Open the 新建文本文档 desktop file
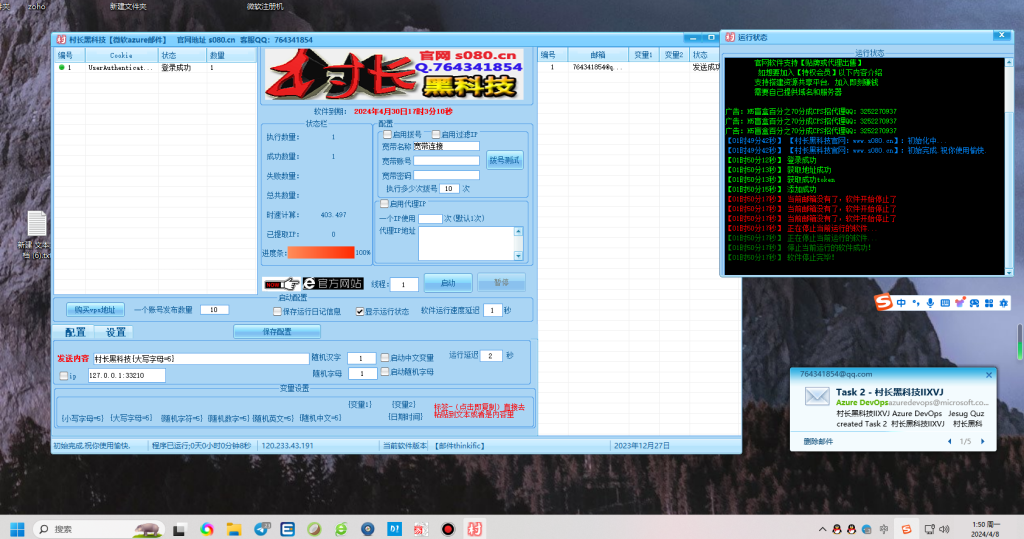Image resolution: width=1024 pixels, height=539 pixels. (x=36, y=235)
